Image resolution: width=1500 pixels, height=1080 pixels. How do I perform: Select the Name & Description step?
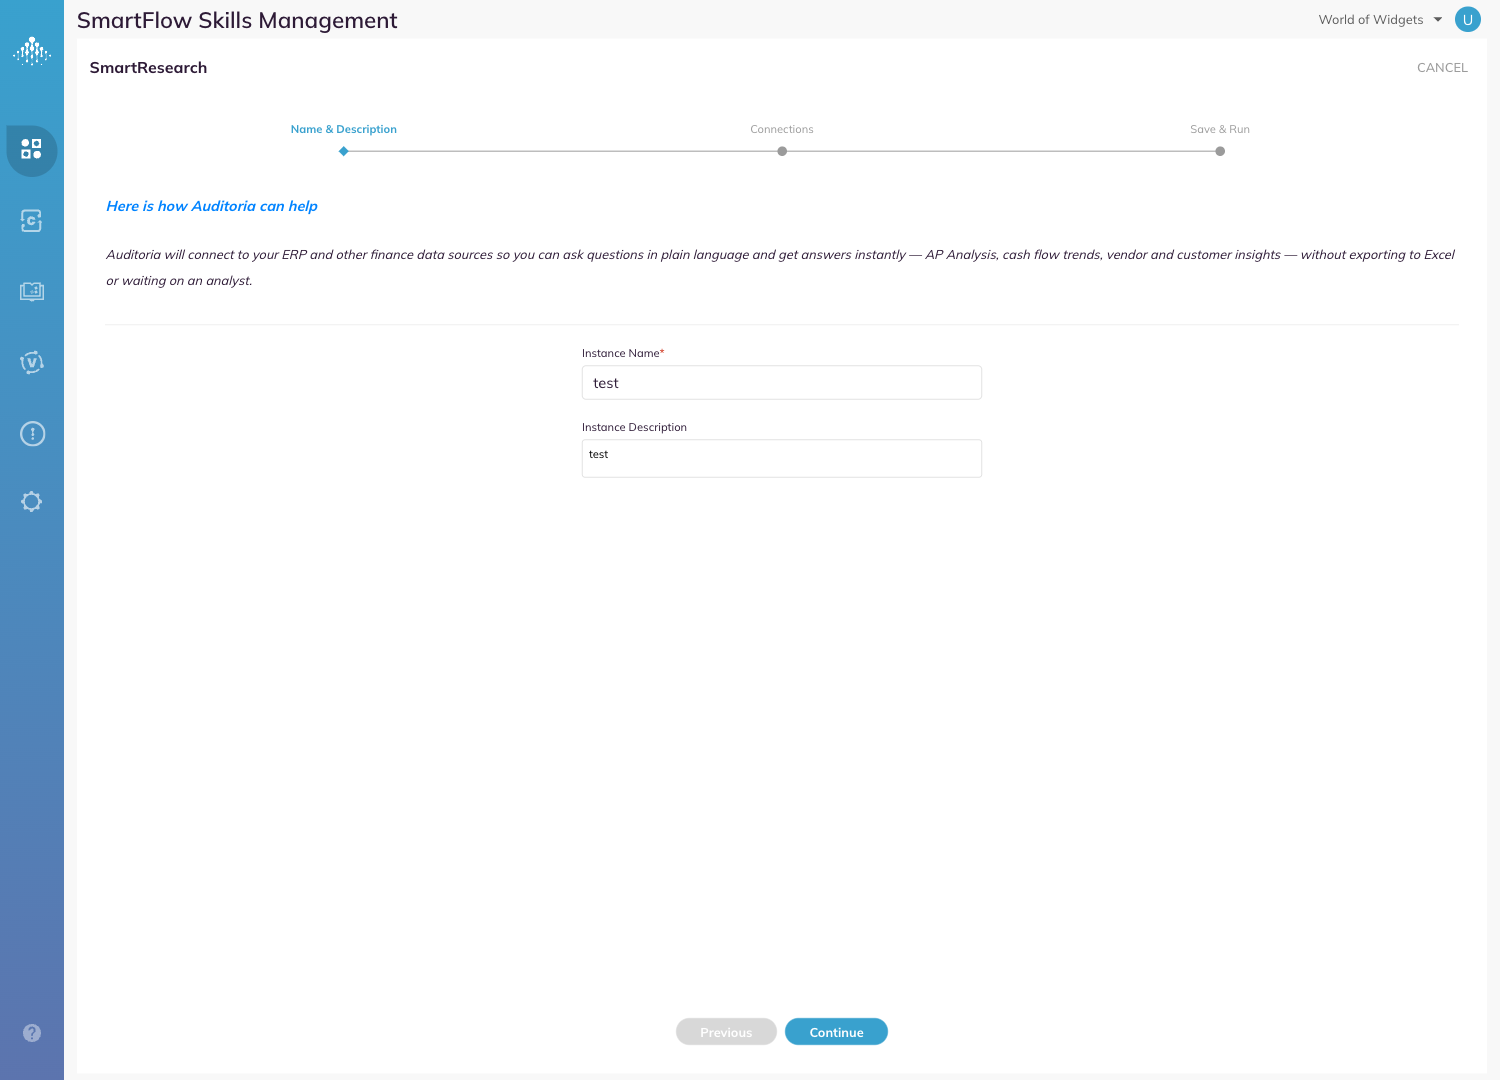pos(344,130)
